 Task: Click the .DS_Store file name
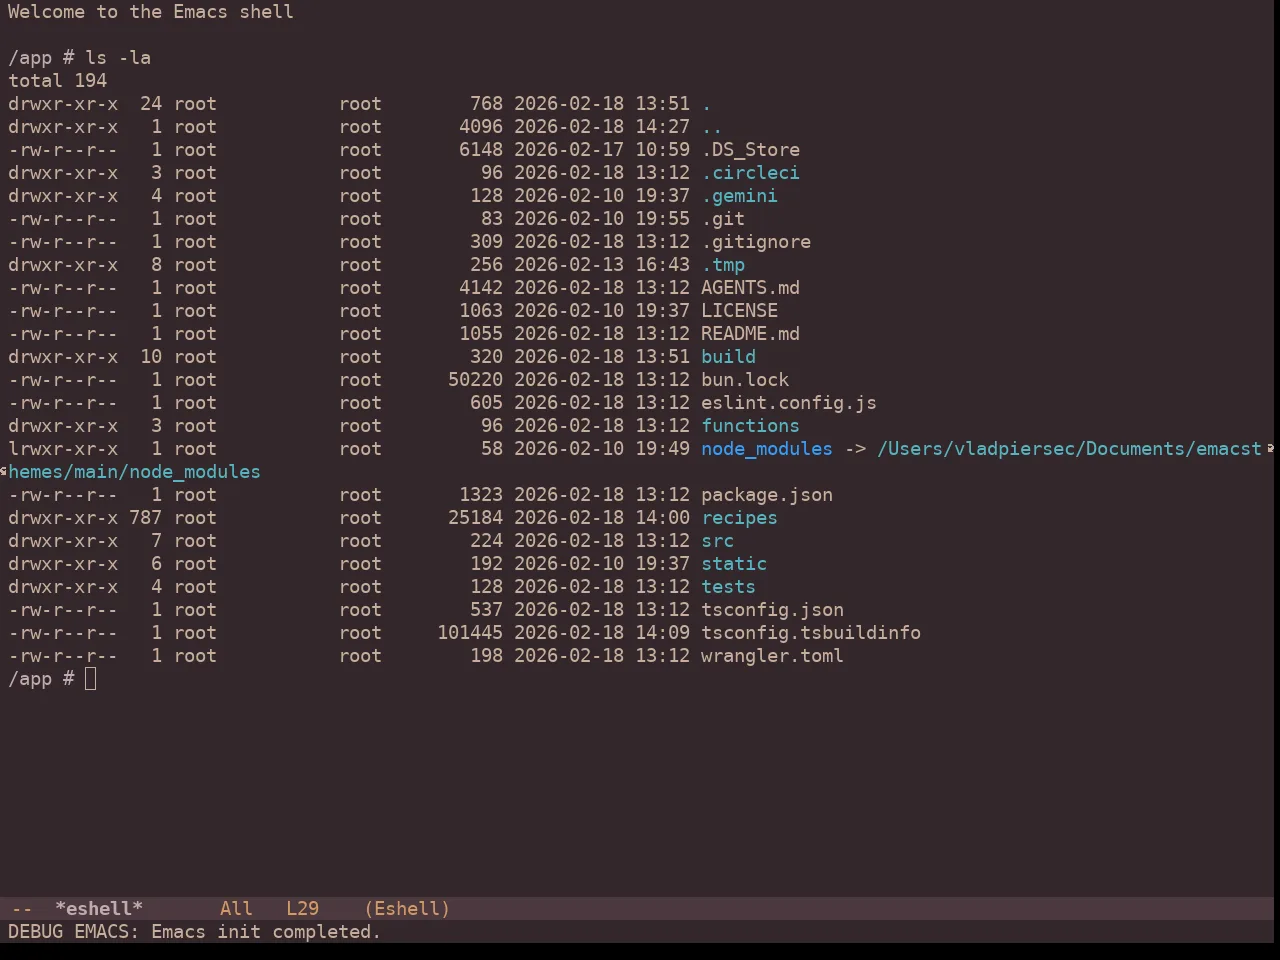[x=750, y=150]
